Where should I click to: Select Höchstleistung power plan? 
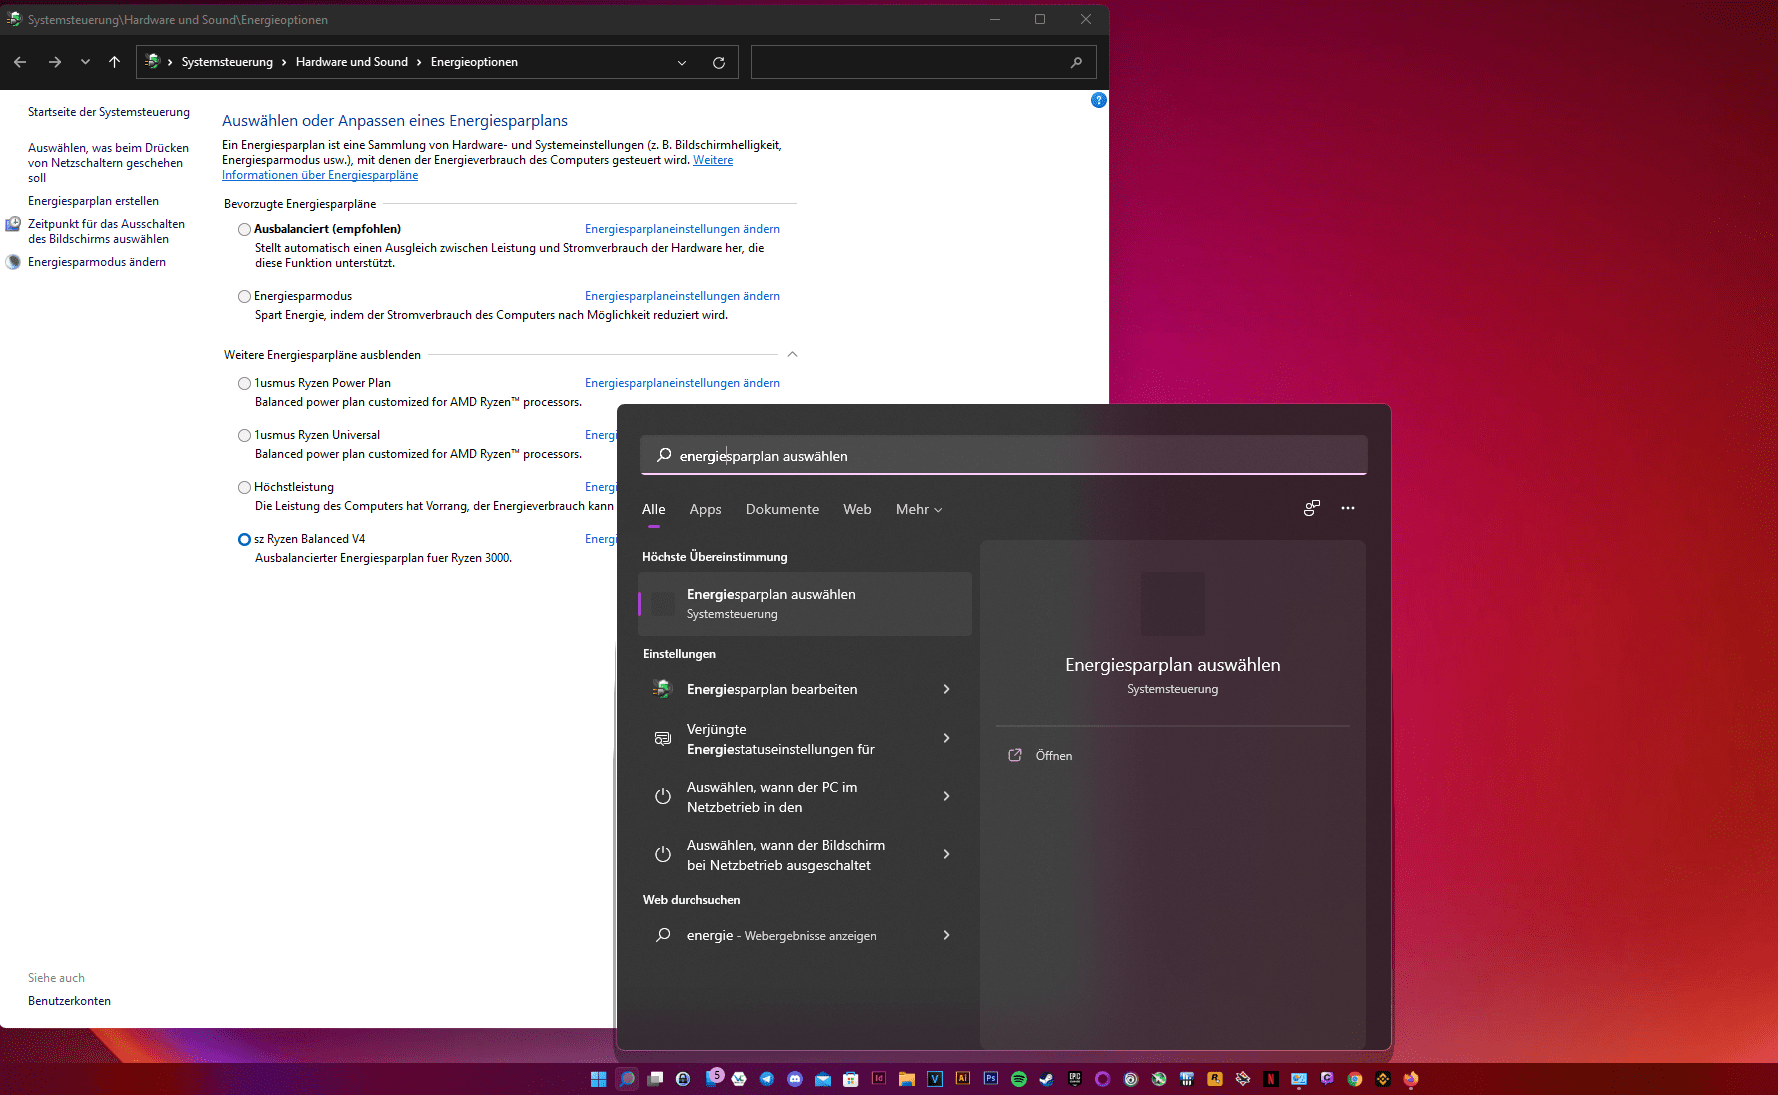click(244, 487)
